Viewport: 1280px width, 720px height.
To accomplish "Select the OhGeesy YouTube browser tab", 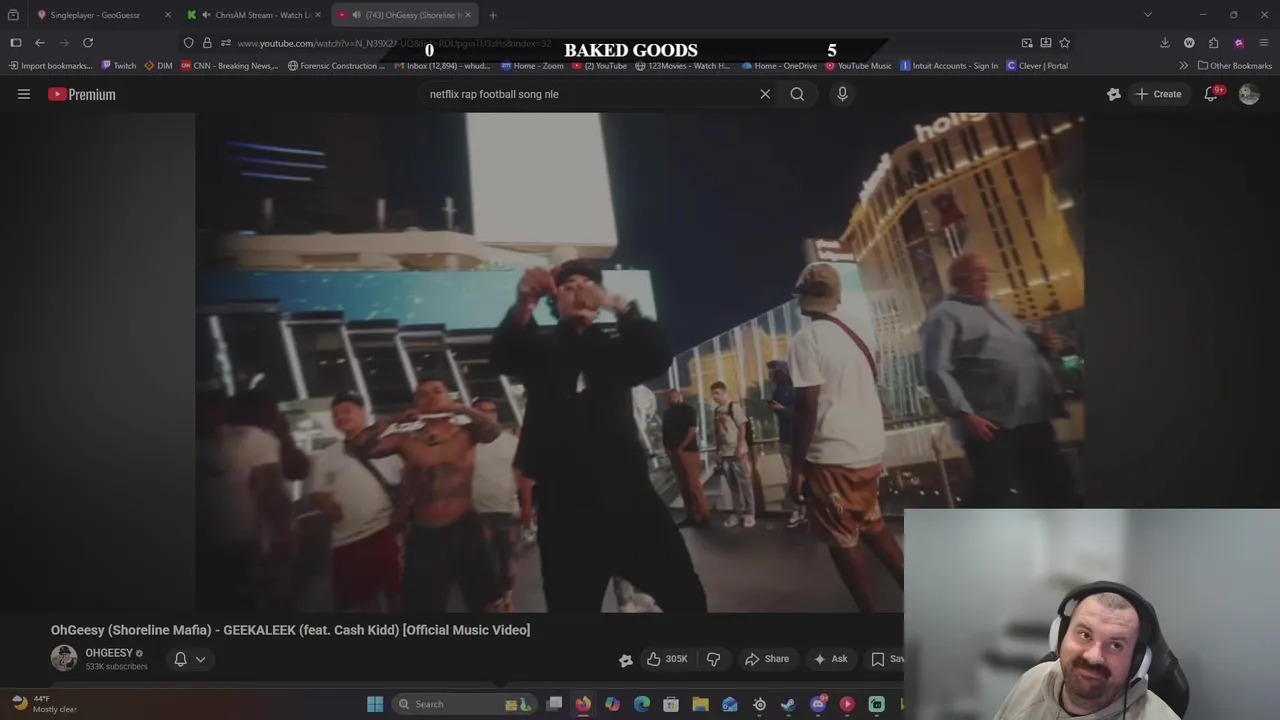I will tap(405, 15).
